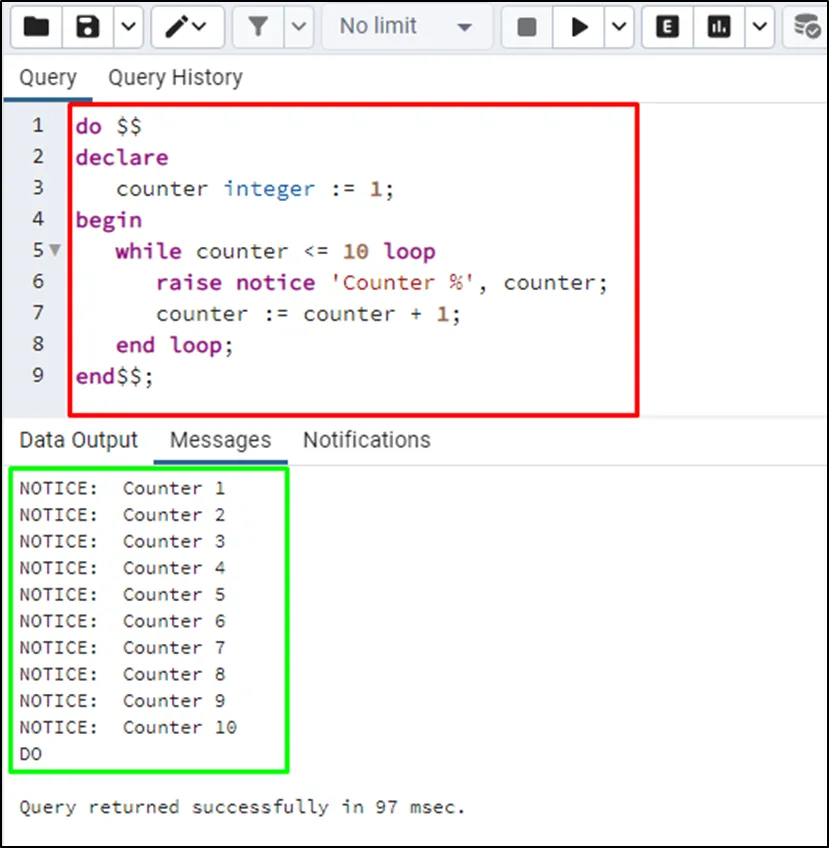Save the query with the floppy disk icon

[x=88, y=27]
